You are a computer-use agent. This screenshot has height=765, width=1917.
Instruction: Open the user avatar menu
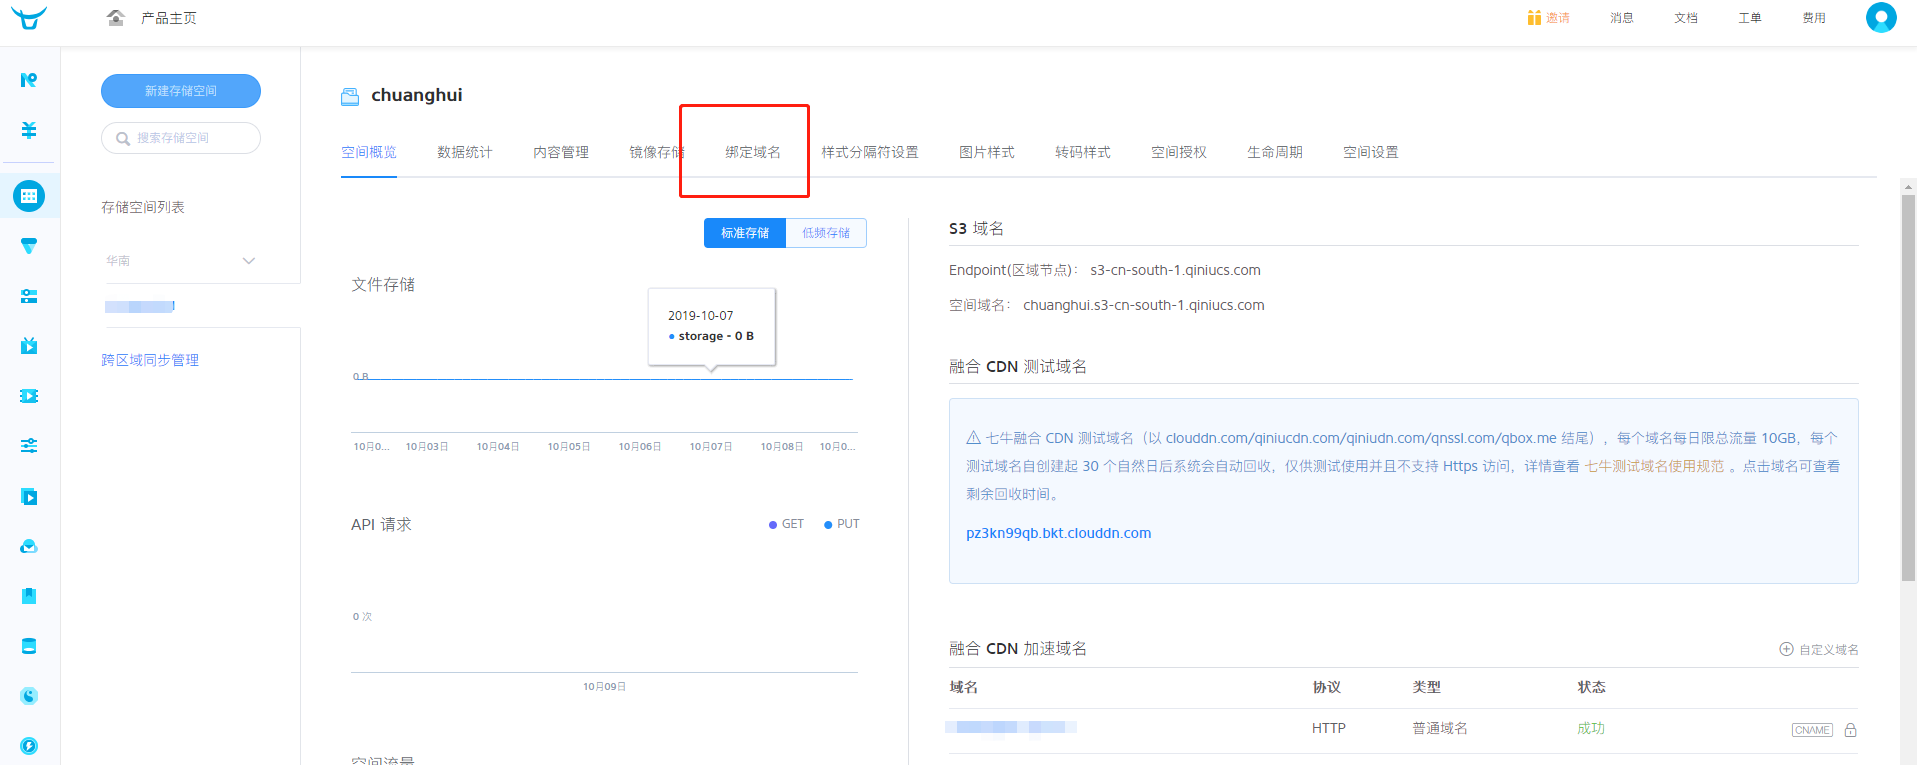pos(1881,18)
